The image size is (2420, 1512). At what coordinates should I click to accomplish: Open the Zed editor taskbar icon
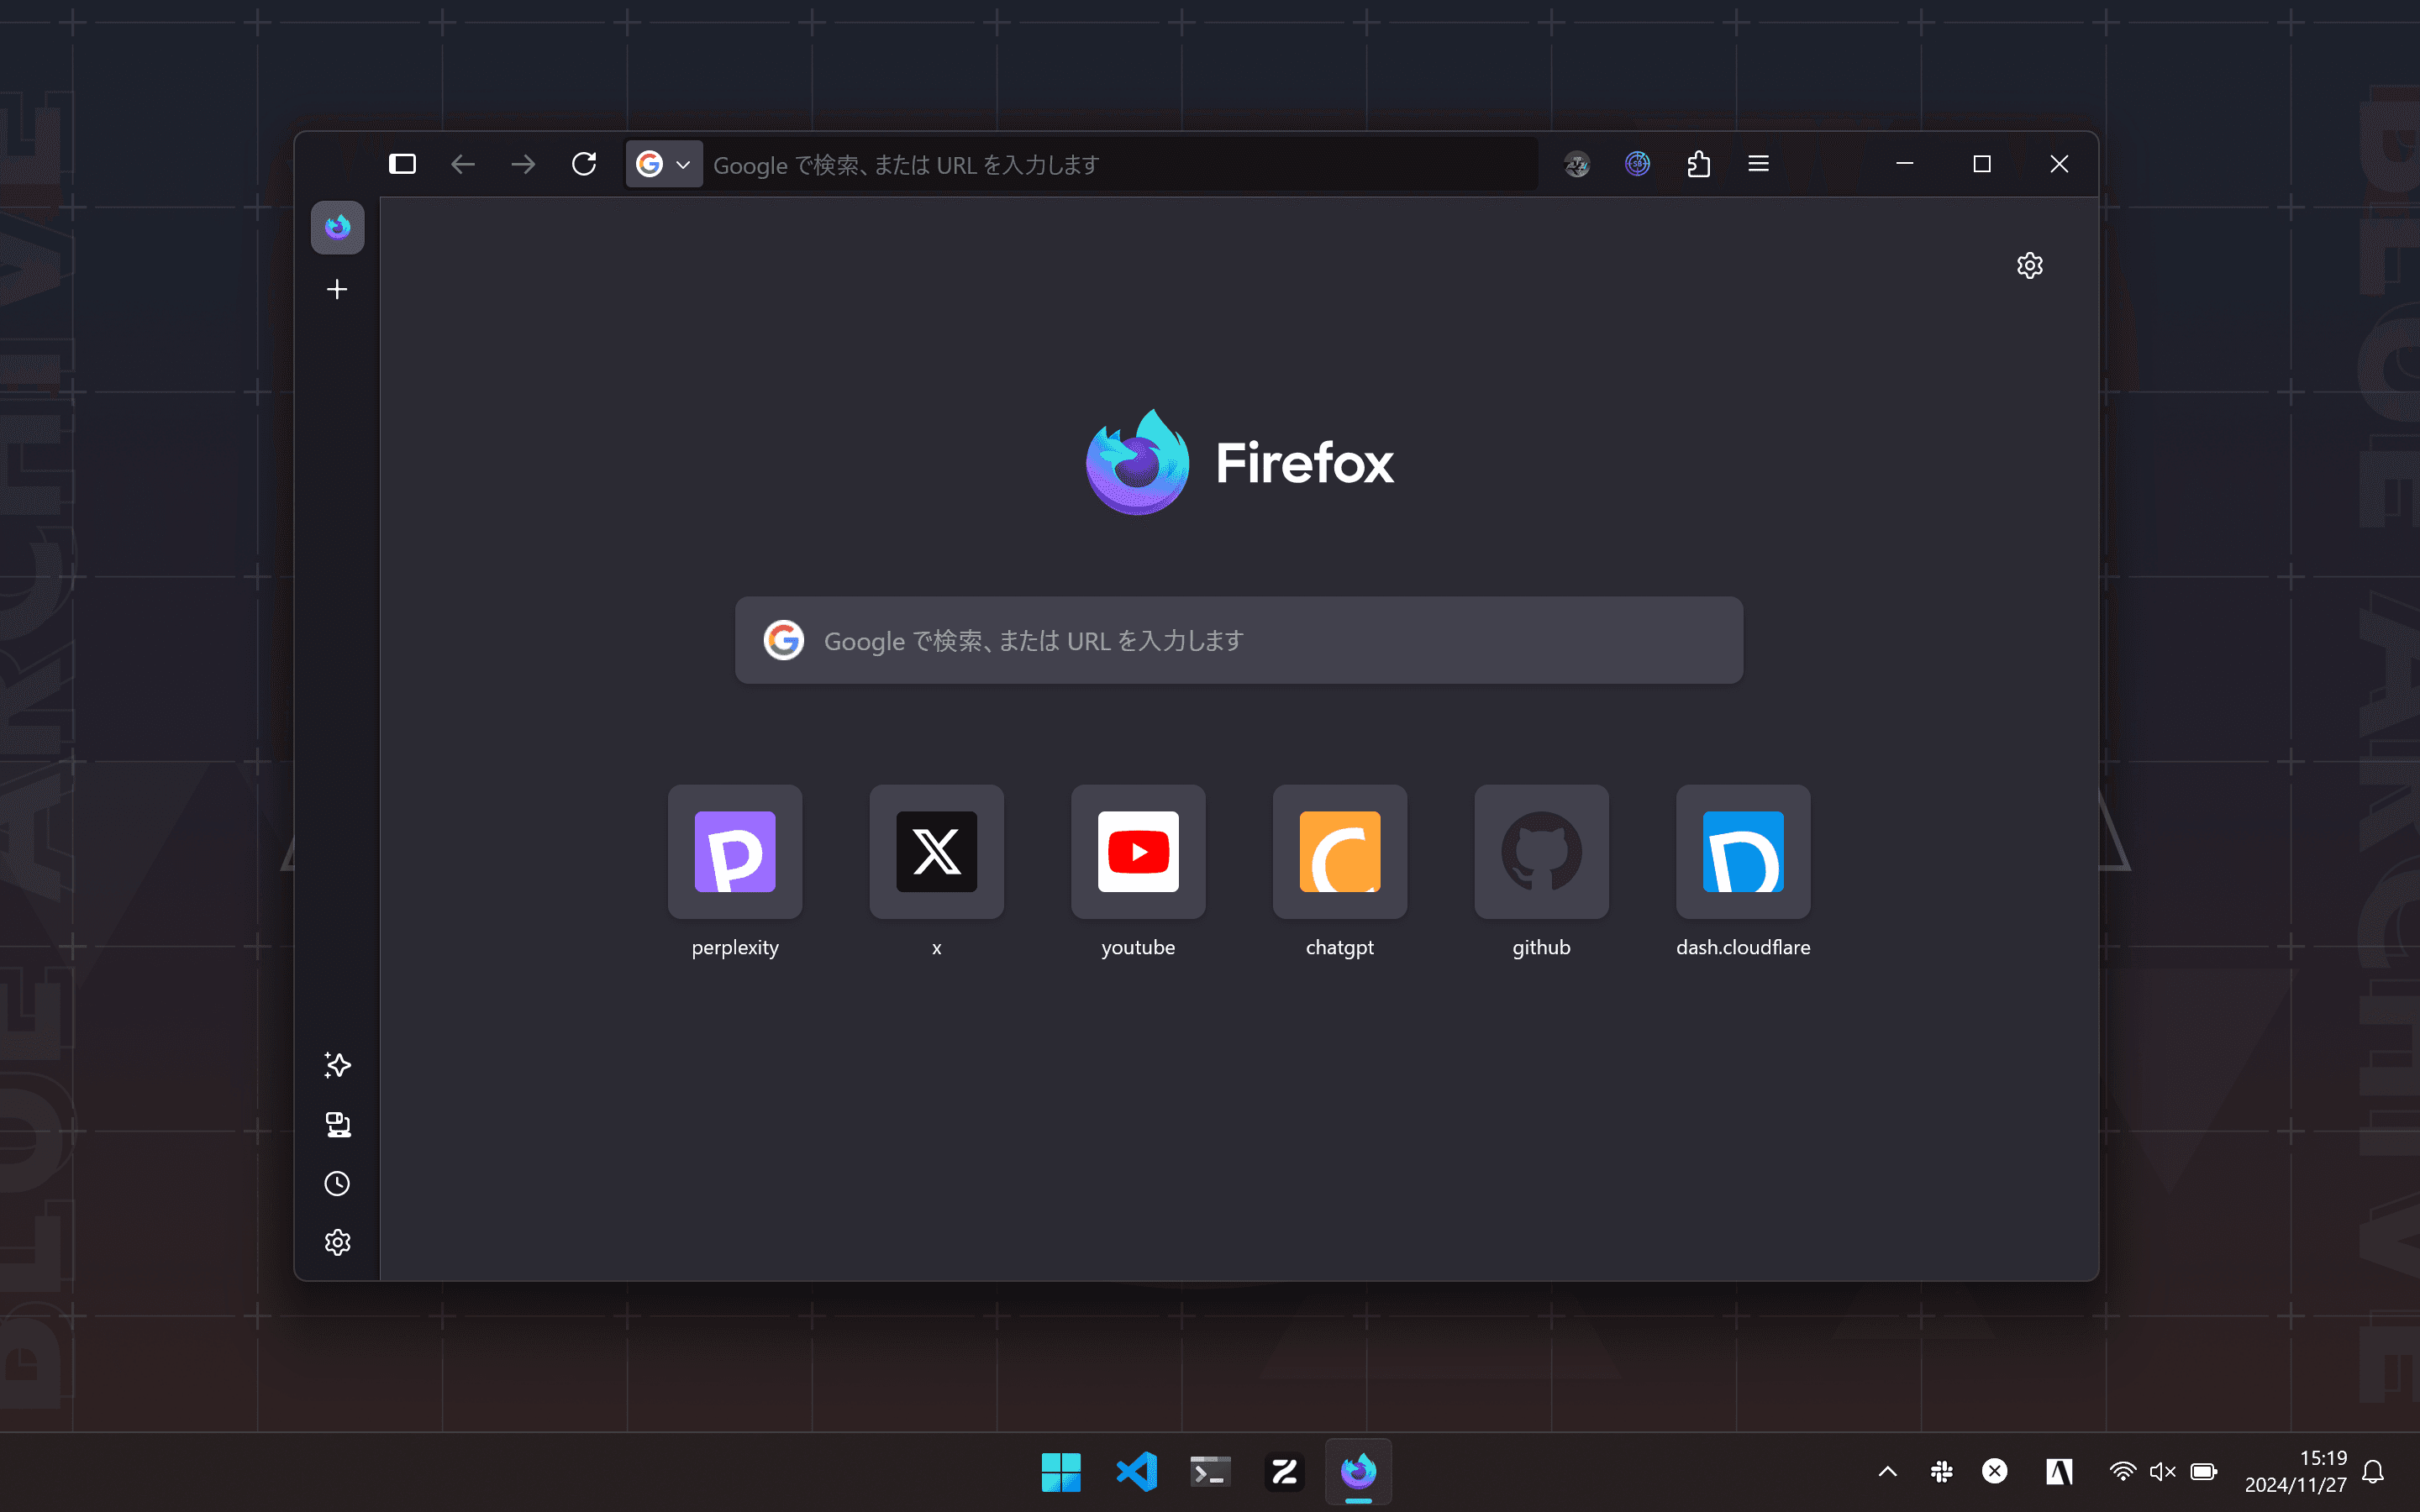click(1284, 1472)
